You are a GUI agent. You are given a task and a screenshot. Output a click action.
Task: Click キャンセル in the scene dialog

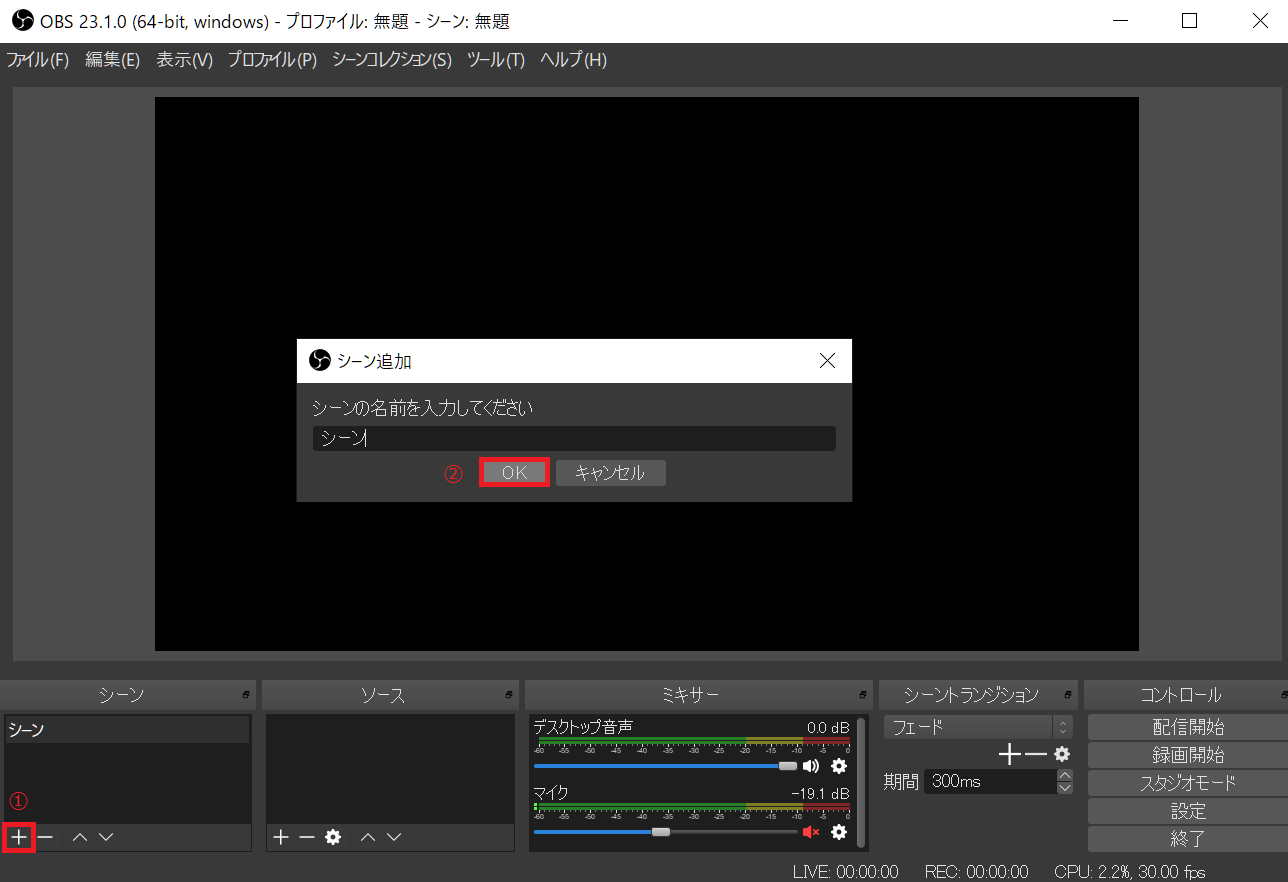pos(610,473)
